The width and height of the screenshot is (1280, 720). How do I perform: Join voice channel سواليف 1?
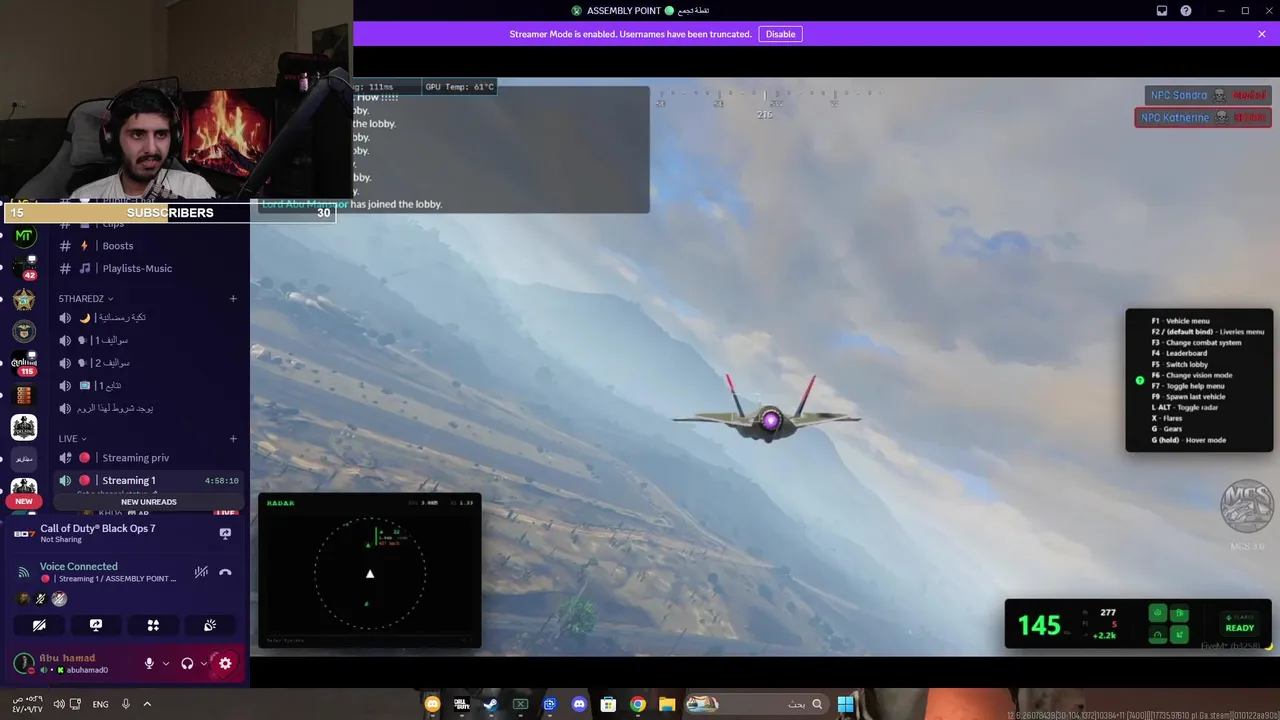coord(148,340)
